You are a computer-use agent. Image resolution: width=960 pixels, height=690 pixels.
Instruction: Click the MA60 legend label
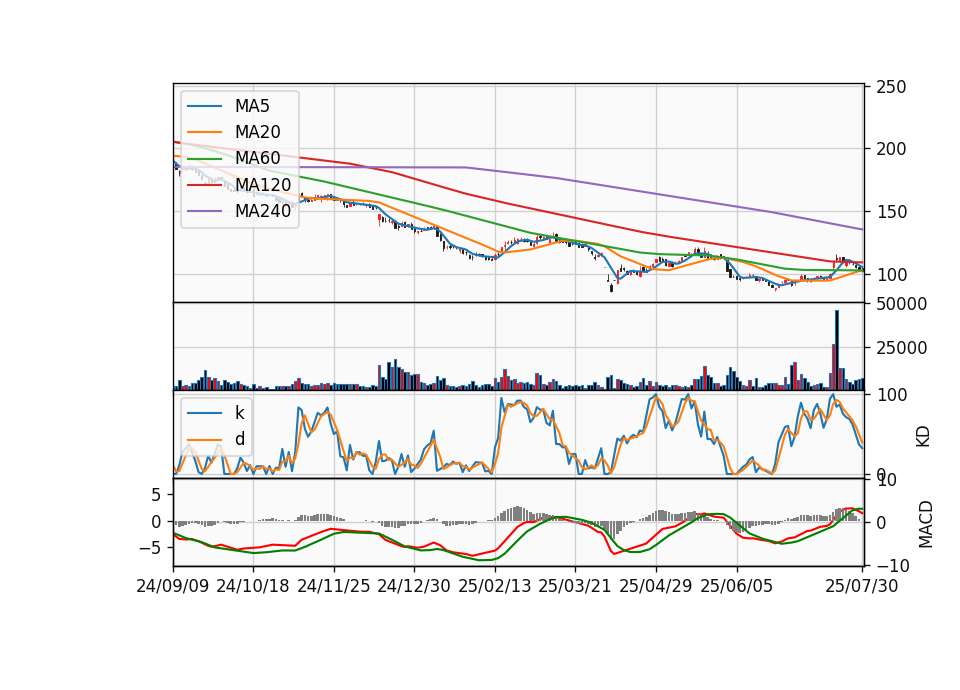[258, 158]
